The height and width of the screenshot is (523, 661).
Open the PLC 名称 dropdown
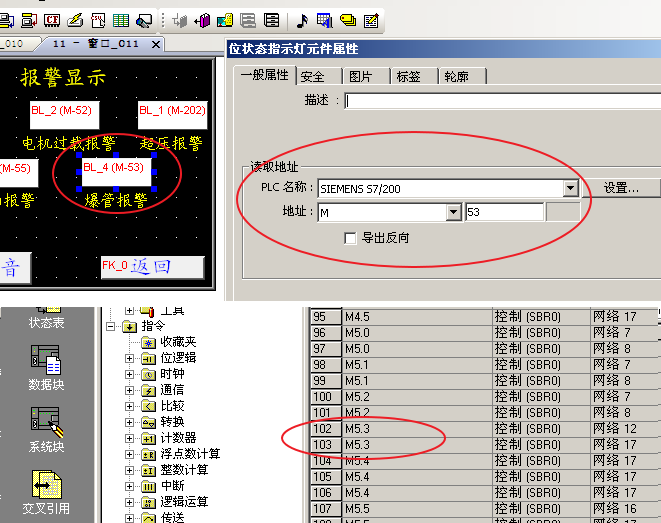pos(570,188)
